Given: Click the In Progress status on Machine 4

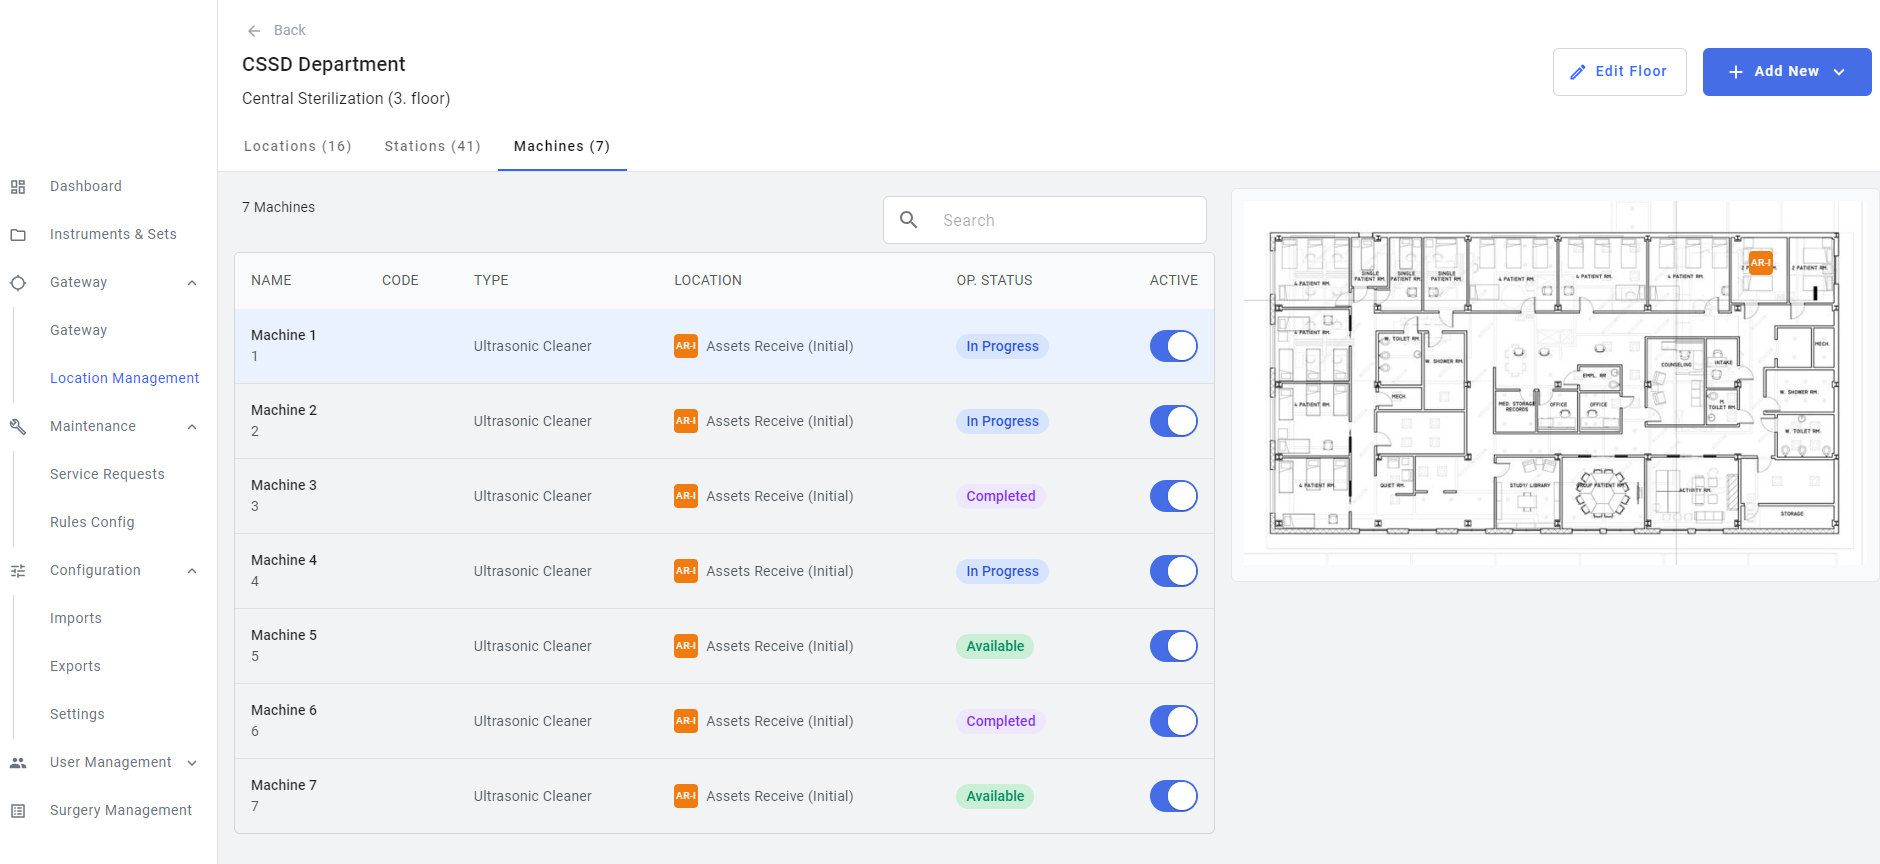Looking at the screenshot, I should point(1002,571).
